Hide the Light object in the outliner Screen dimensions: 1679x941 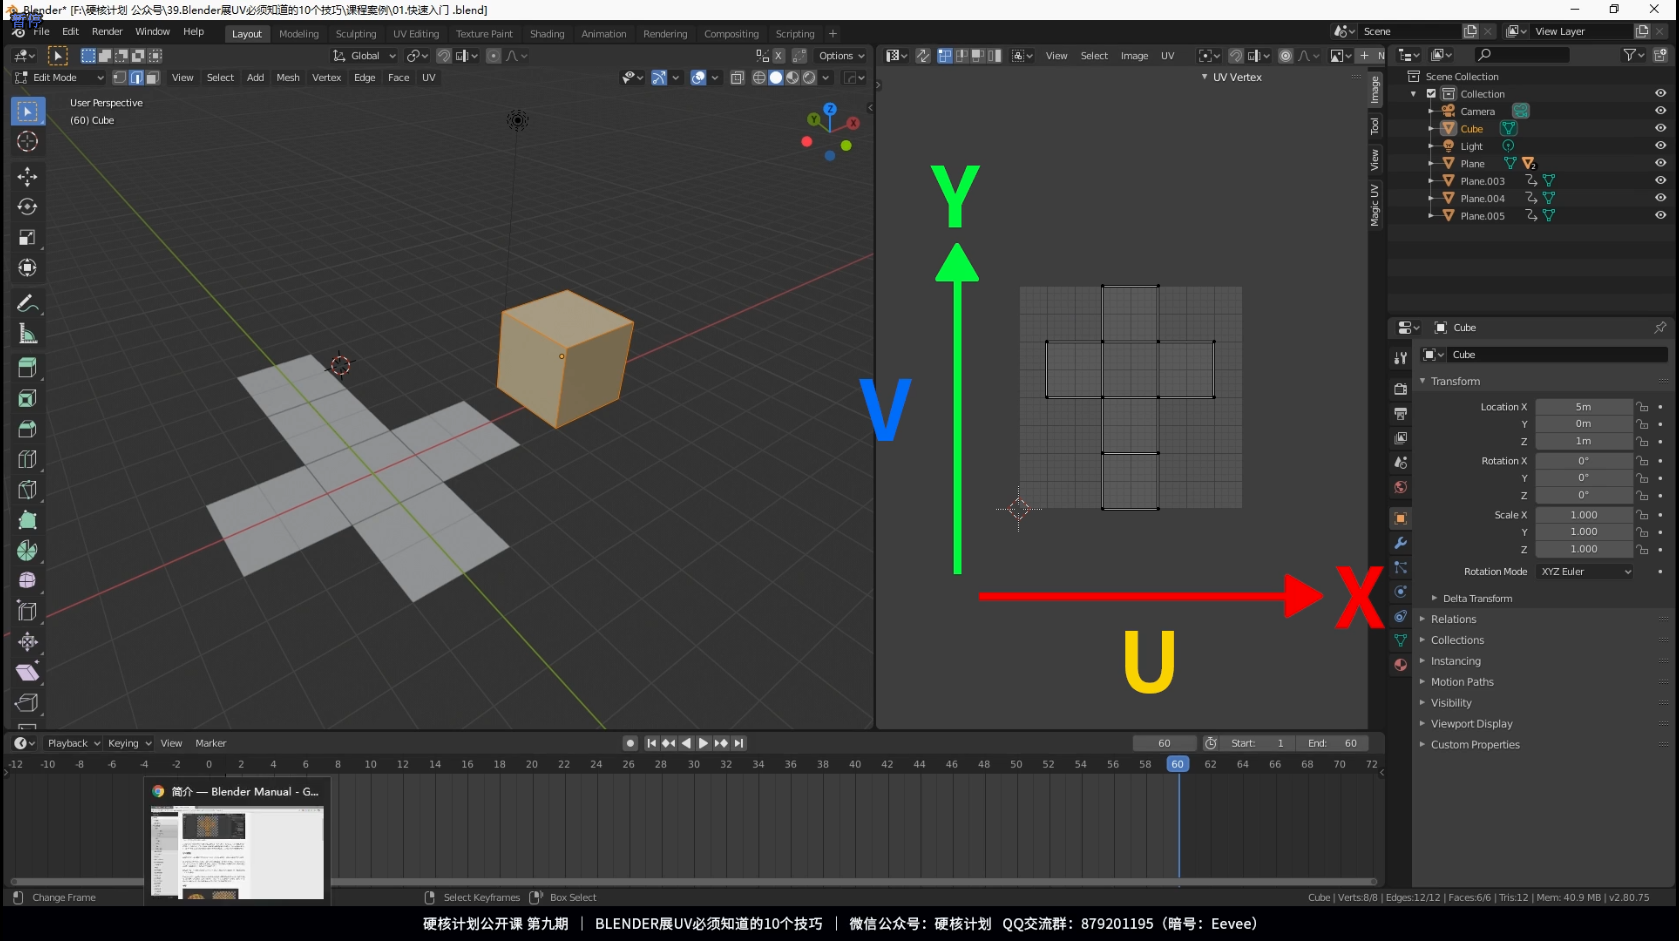(x=1660, y=146)
